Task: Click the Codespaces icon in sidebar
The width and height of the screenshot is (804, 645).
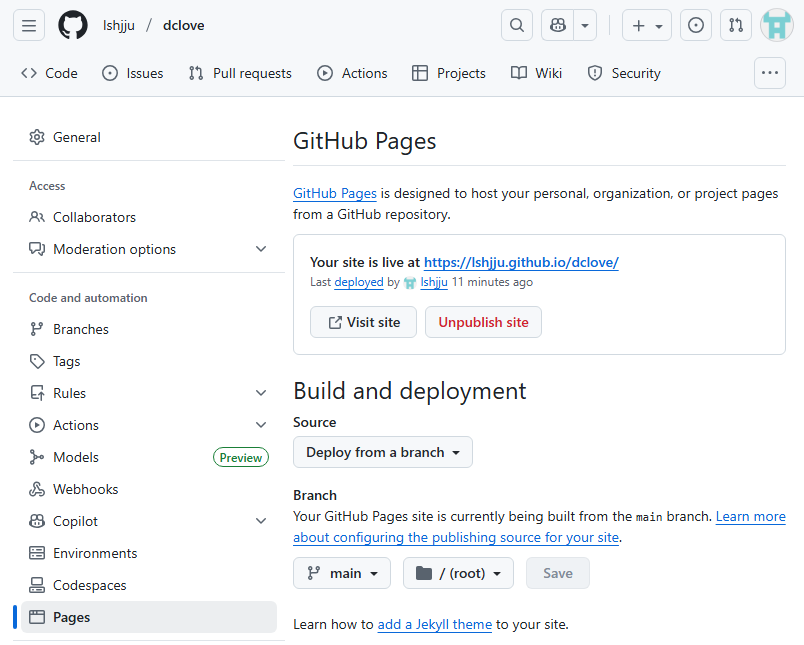Action: coord(37,586)
